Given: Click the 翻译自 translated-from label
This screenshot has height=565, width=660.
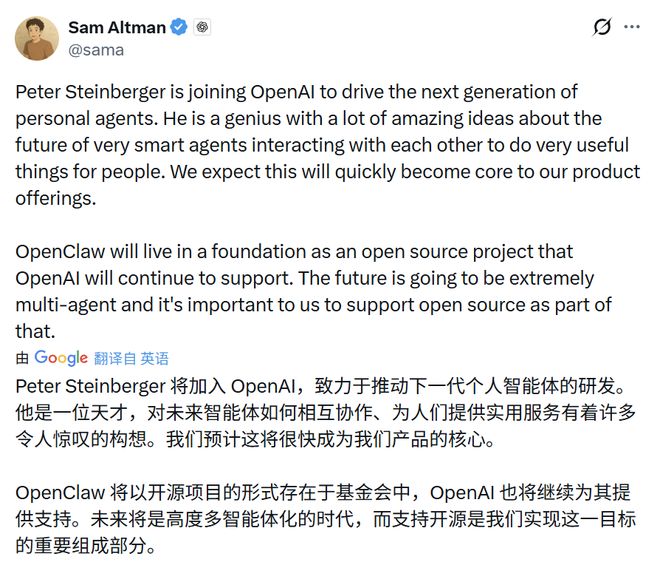Looking at the screenshot, I should 115,358.
